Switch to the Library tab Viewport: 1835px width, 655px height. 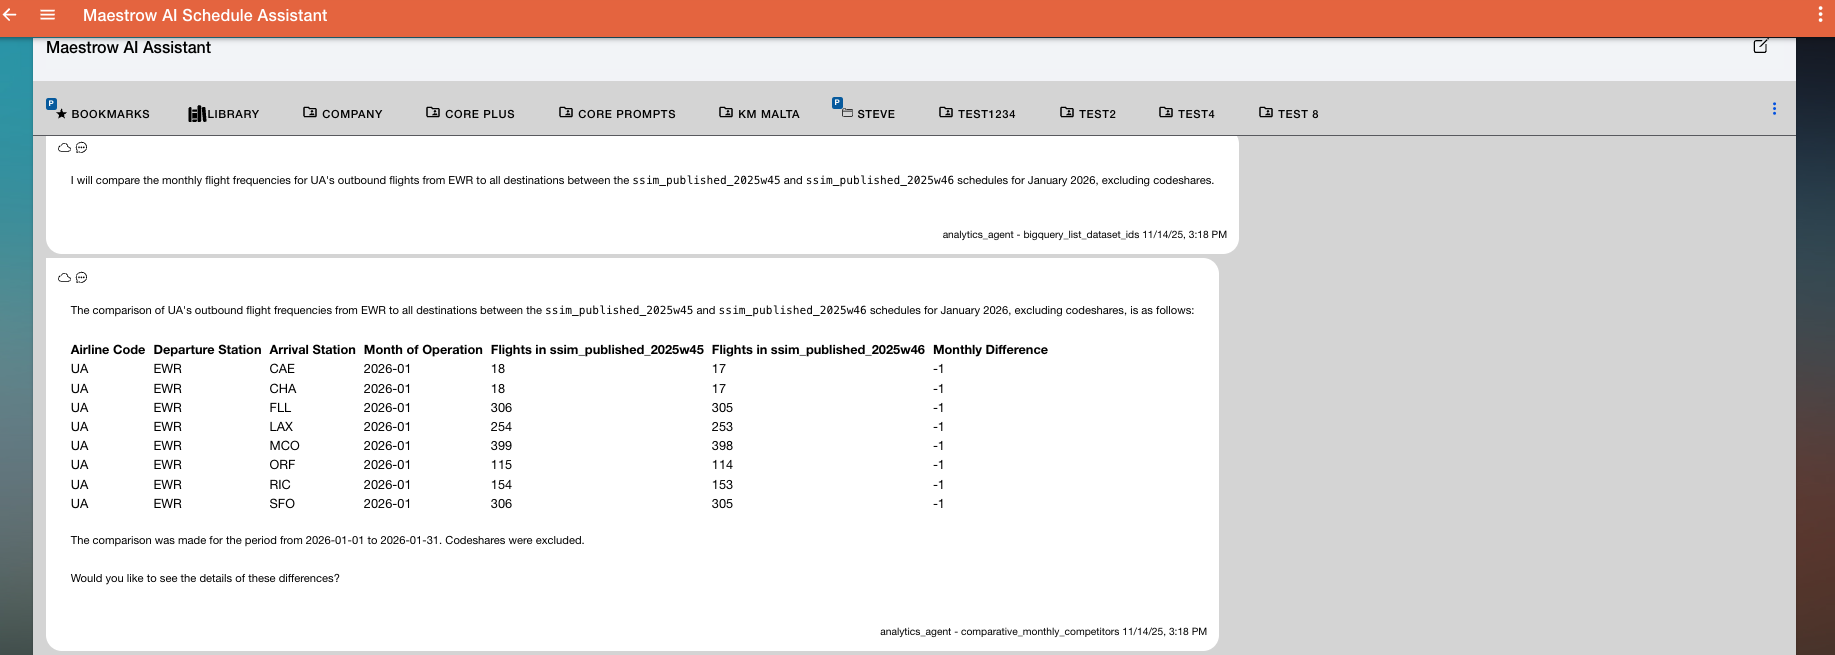[x=224, y=113]
